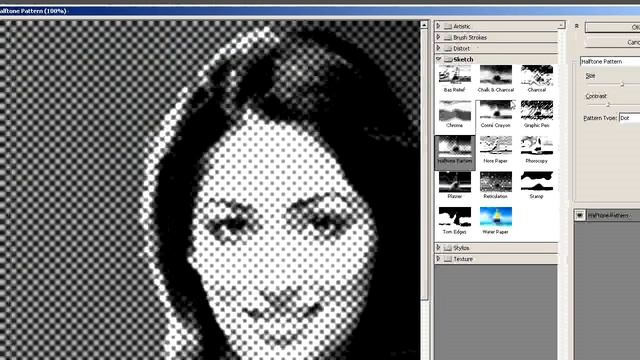Toggle visibility of Halftone Pattern effect layer
Screen dimensions: 640x360
pos(580,215)
